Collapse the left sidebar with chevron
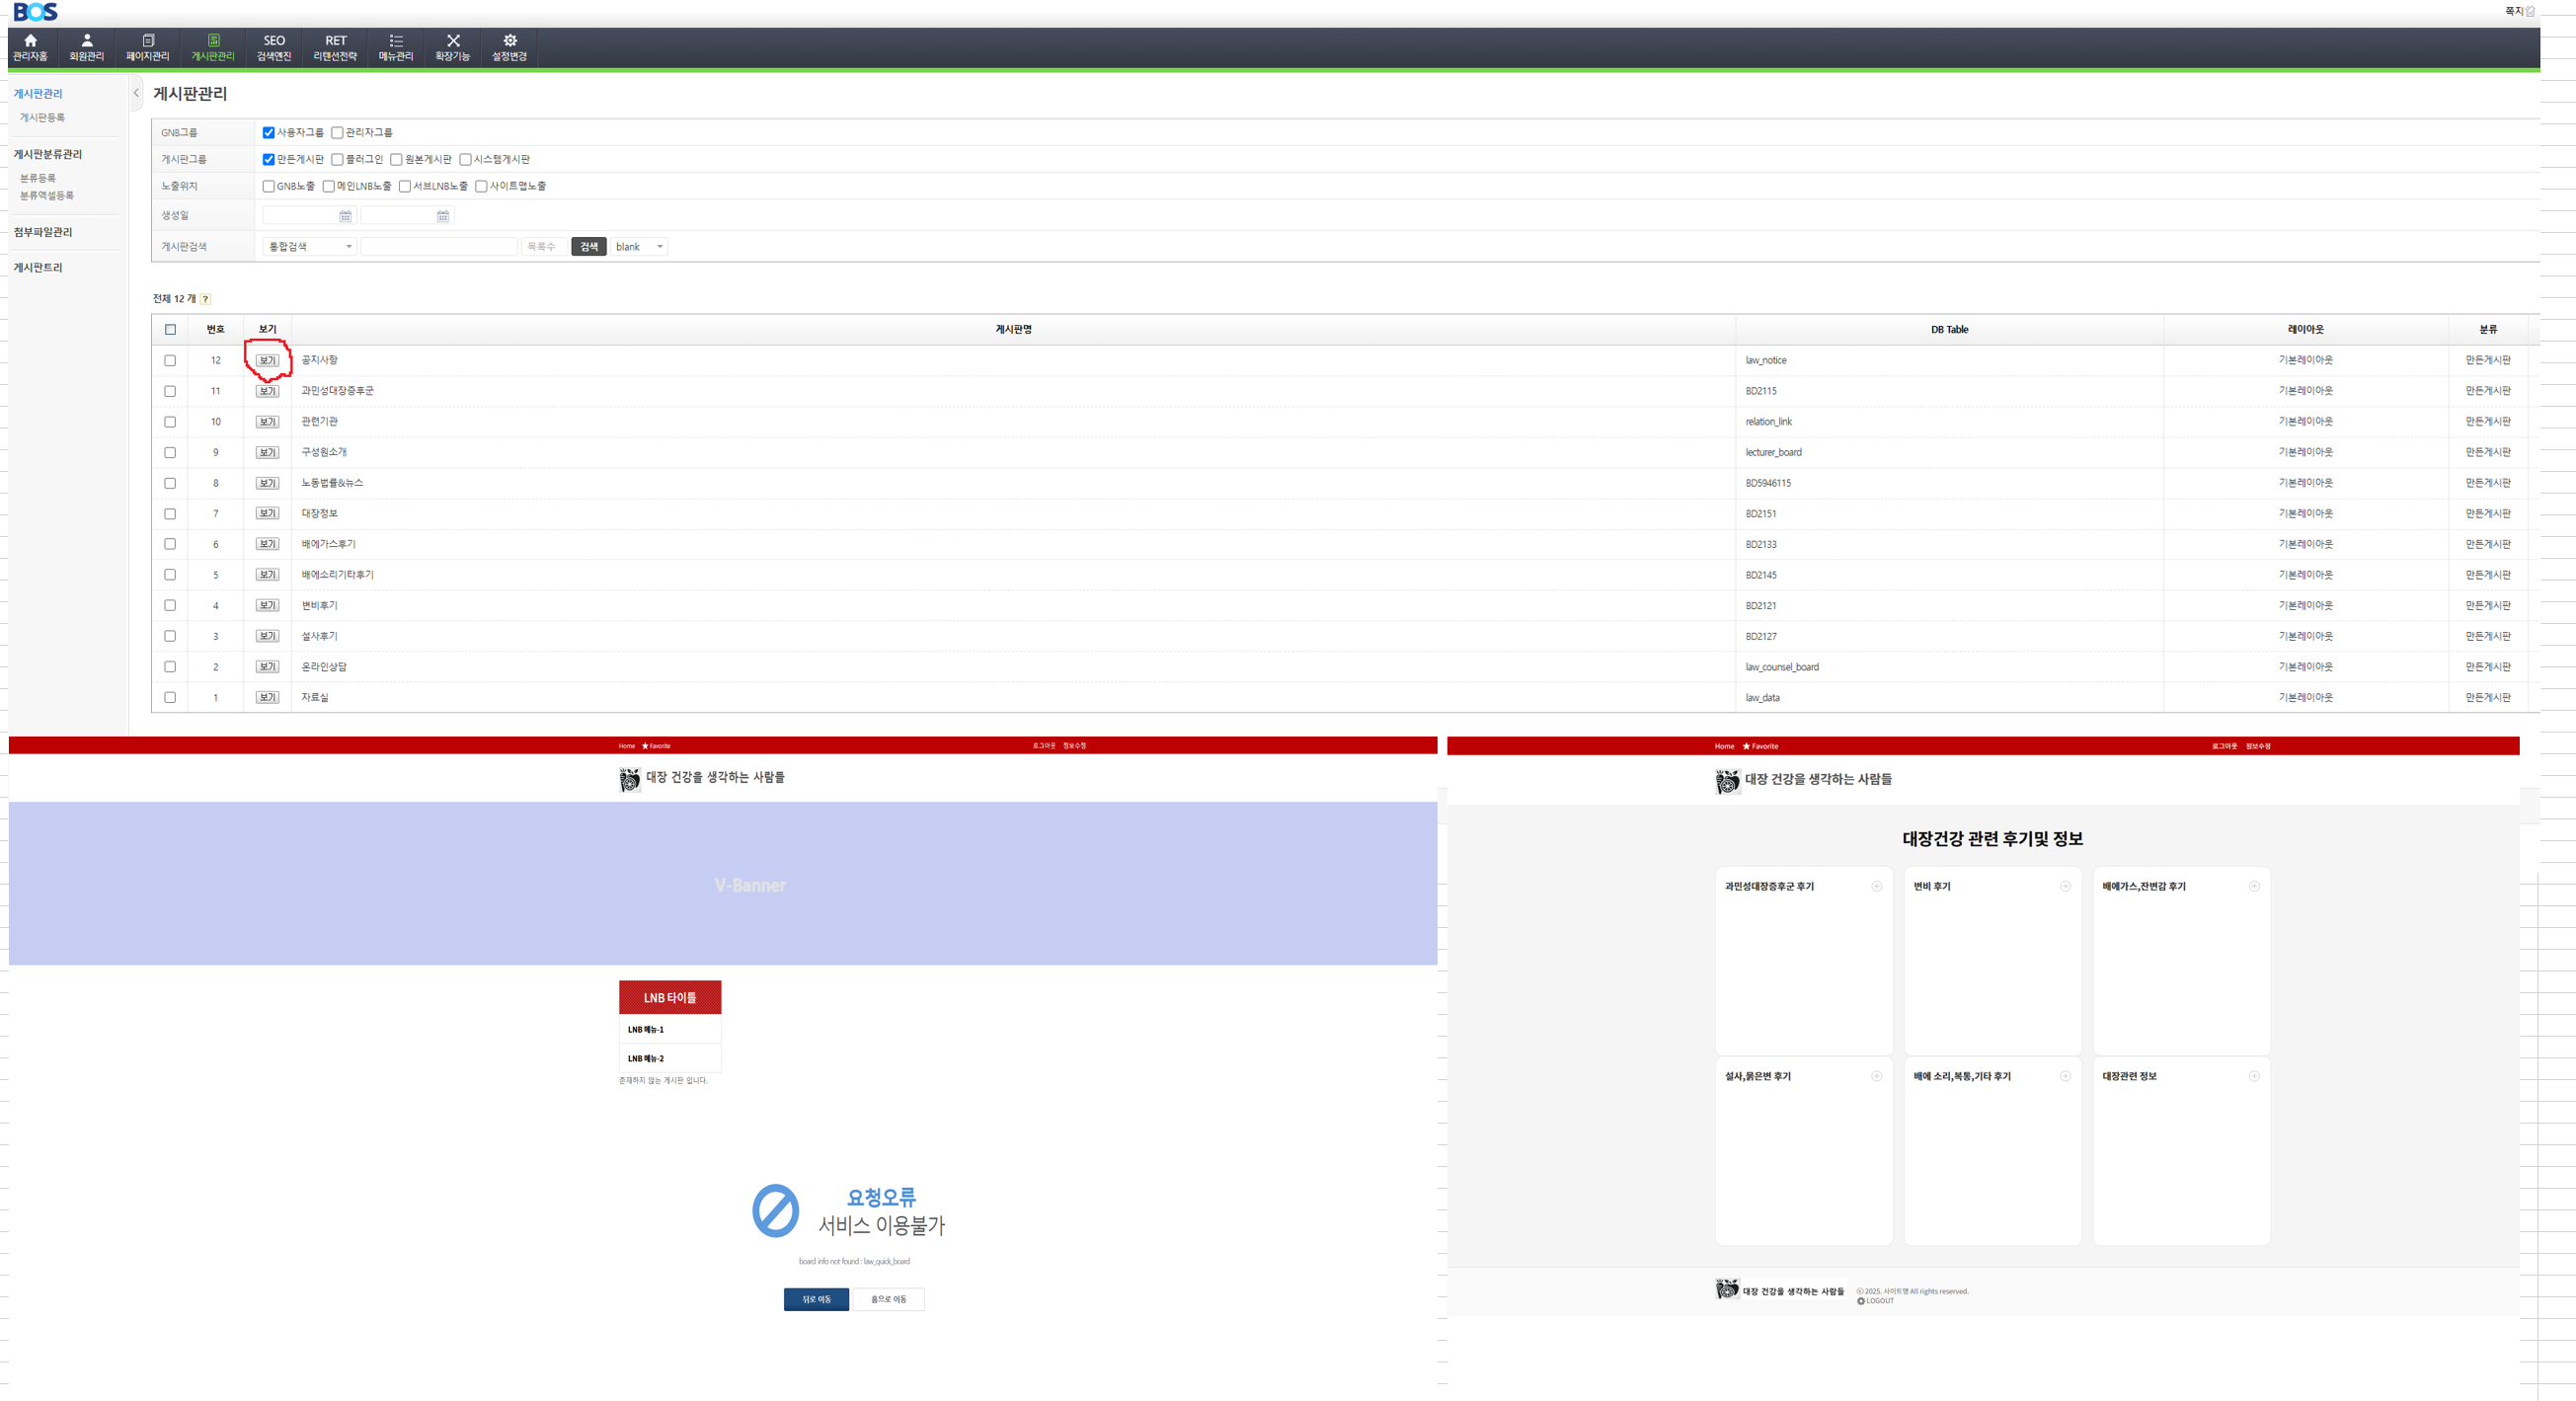2576x1401 pixels. coord(136,93)
